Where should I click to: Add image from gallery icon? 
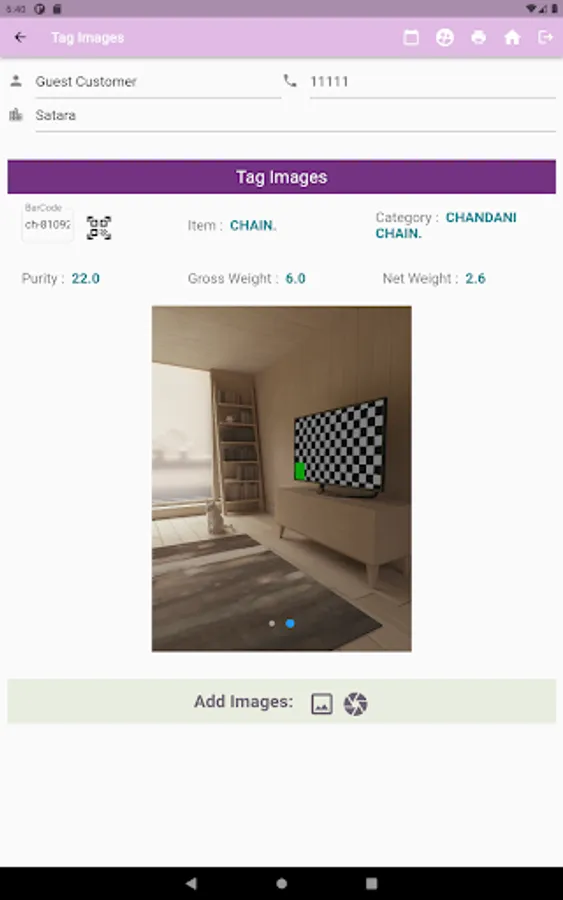click(321, 703)
